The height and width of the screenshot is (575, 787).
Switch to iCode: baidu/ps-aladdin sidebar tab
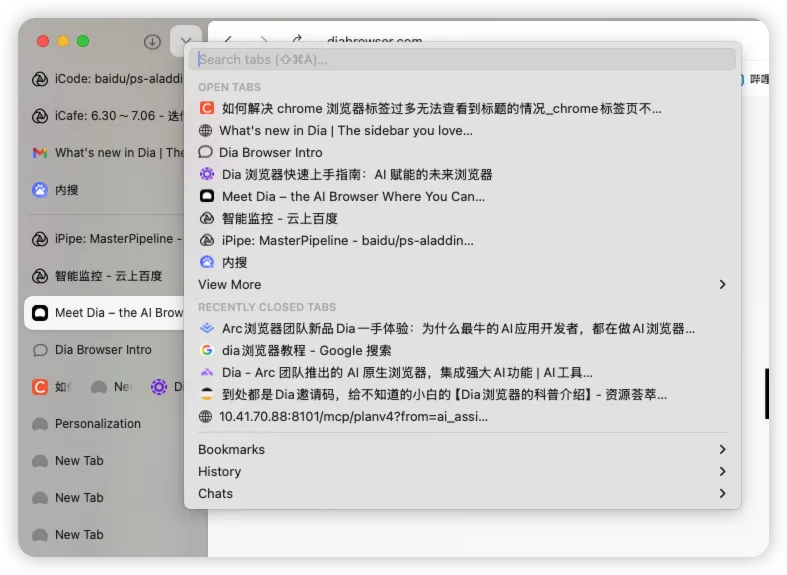pyautogui.click(x=105, y=79)
